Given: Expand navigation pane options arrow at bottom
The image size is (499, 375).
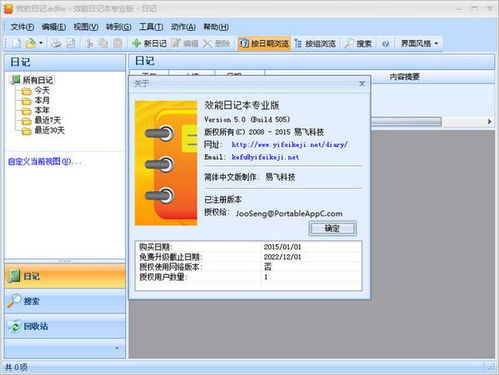Looking at the screenshot, I should point(117,348).
